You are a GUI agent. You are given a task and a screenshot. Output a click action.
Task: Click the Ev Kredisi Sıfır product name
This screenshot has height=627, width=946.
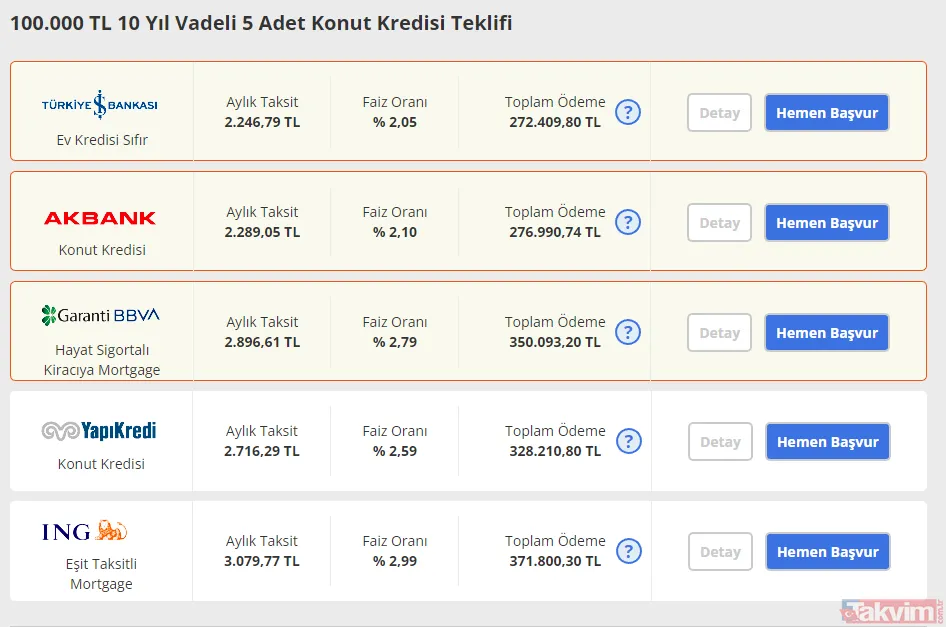(x=102, y=140)
